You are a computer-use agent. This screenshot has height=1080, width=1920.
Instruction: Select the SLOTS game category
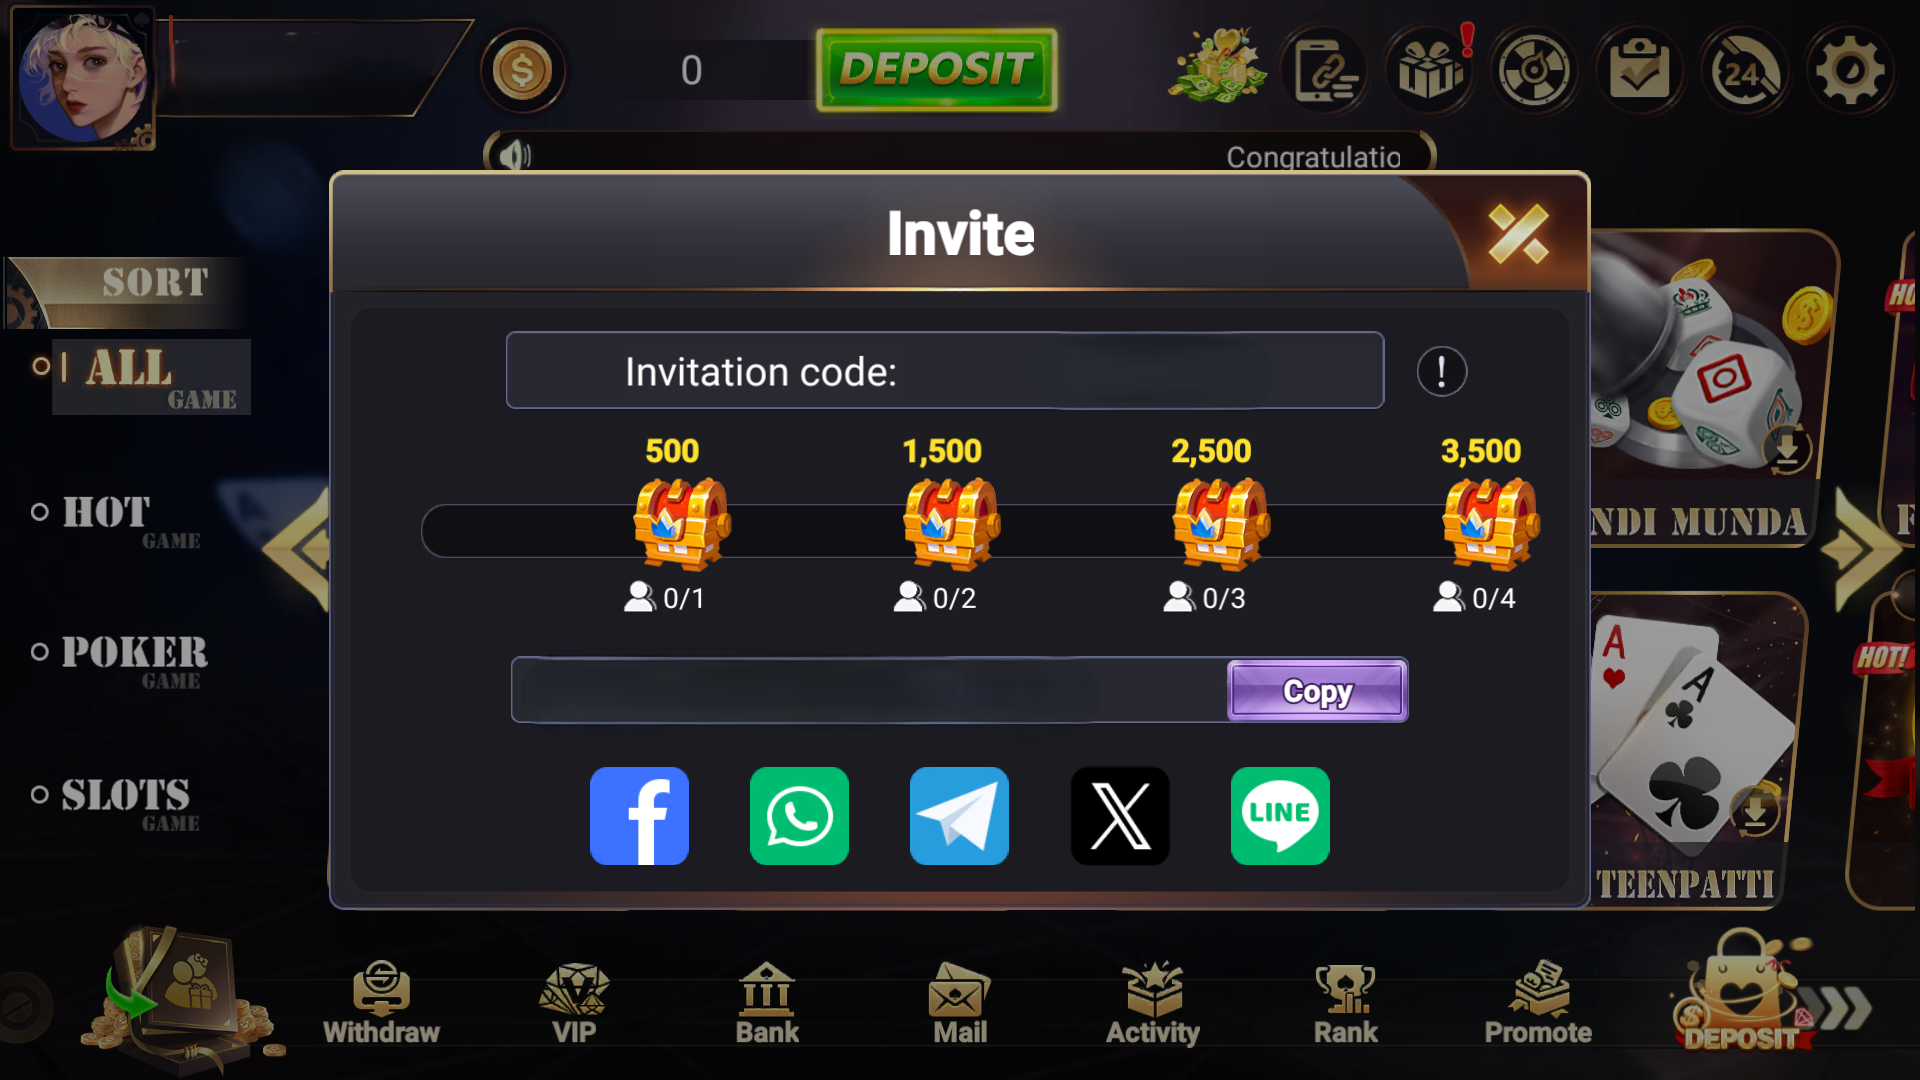tap(116, 803)
